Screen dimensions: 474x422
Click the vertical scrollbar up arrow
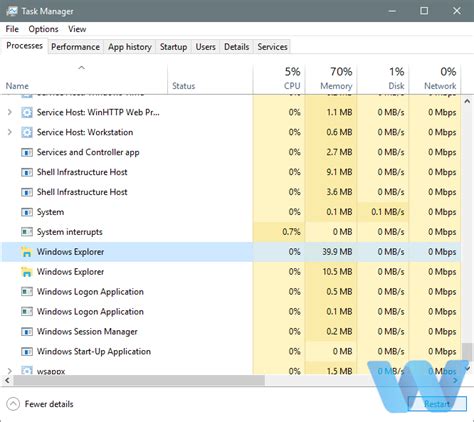(x=467, y=101)
